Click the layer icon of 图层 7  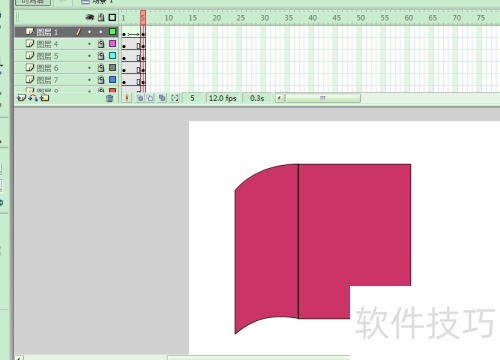click(x=30, y=79)
